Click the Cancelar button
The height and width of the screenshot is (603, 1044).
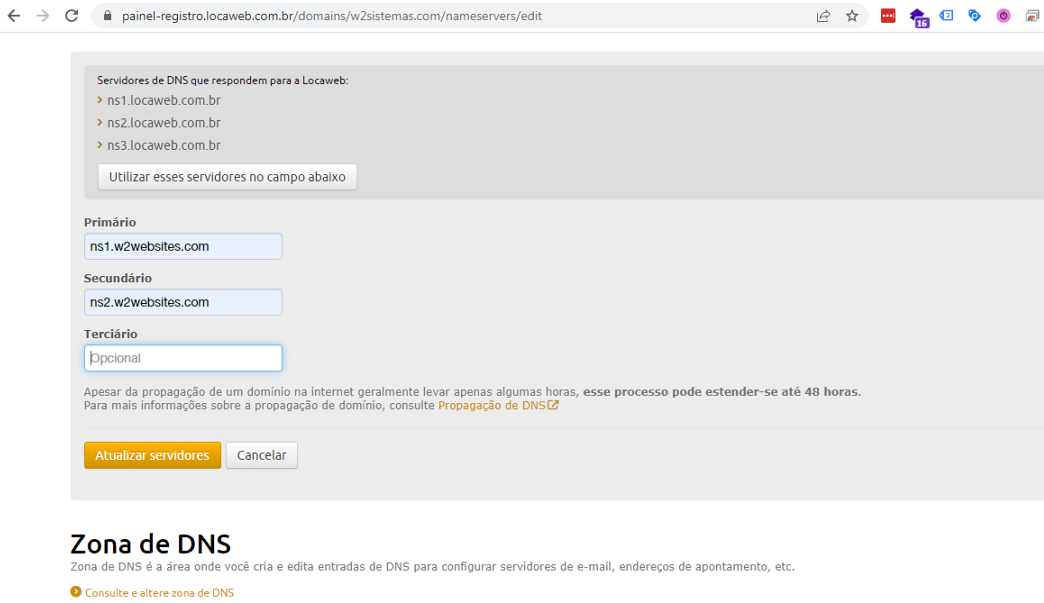pos(262,455)
